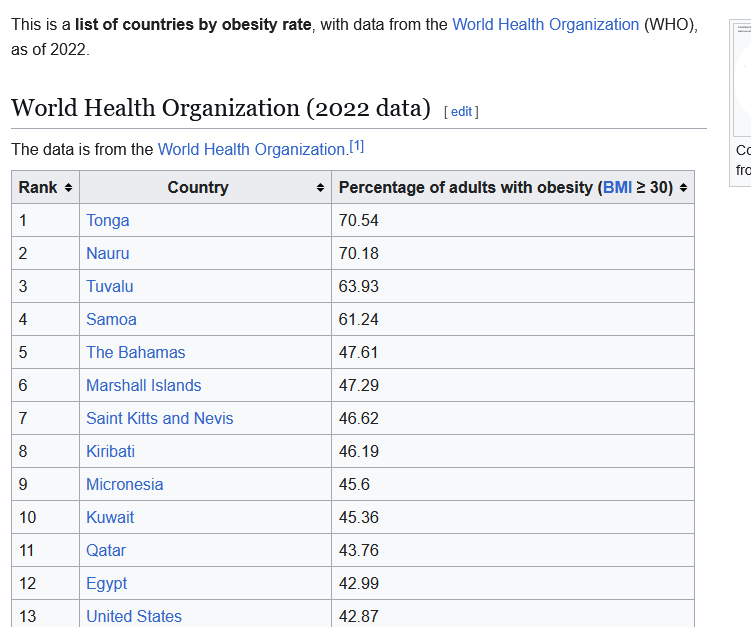The image size is (751, 627).
Task: Open the Tonga country link
Action: (x=108, y=220)
